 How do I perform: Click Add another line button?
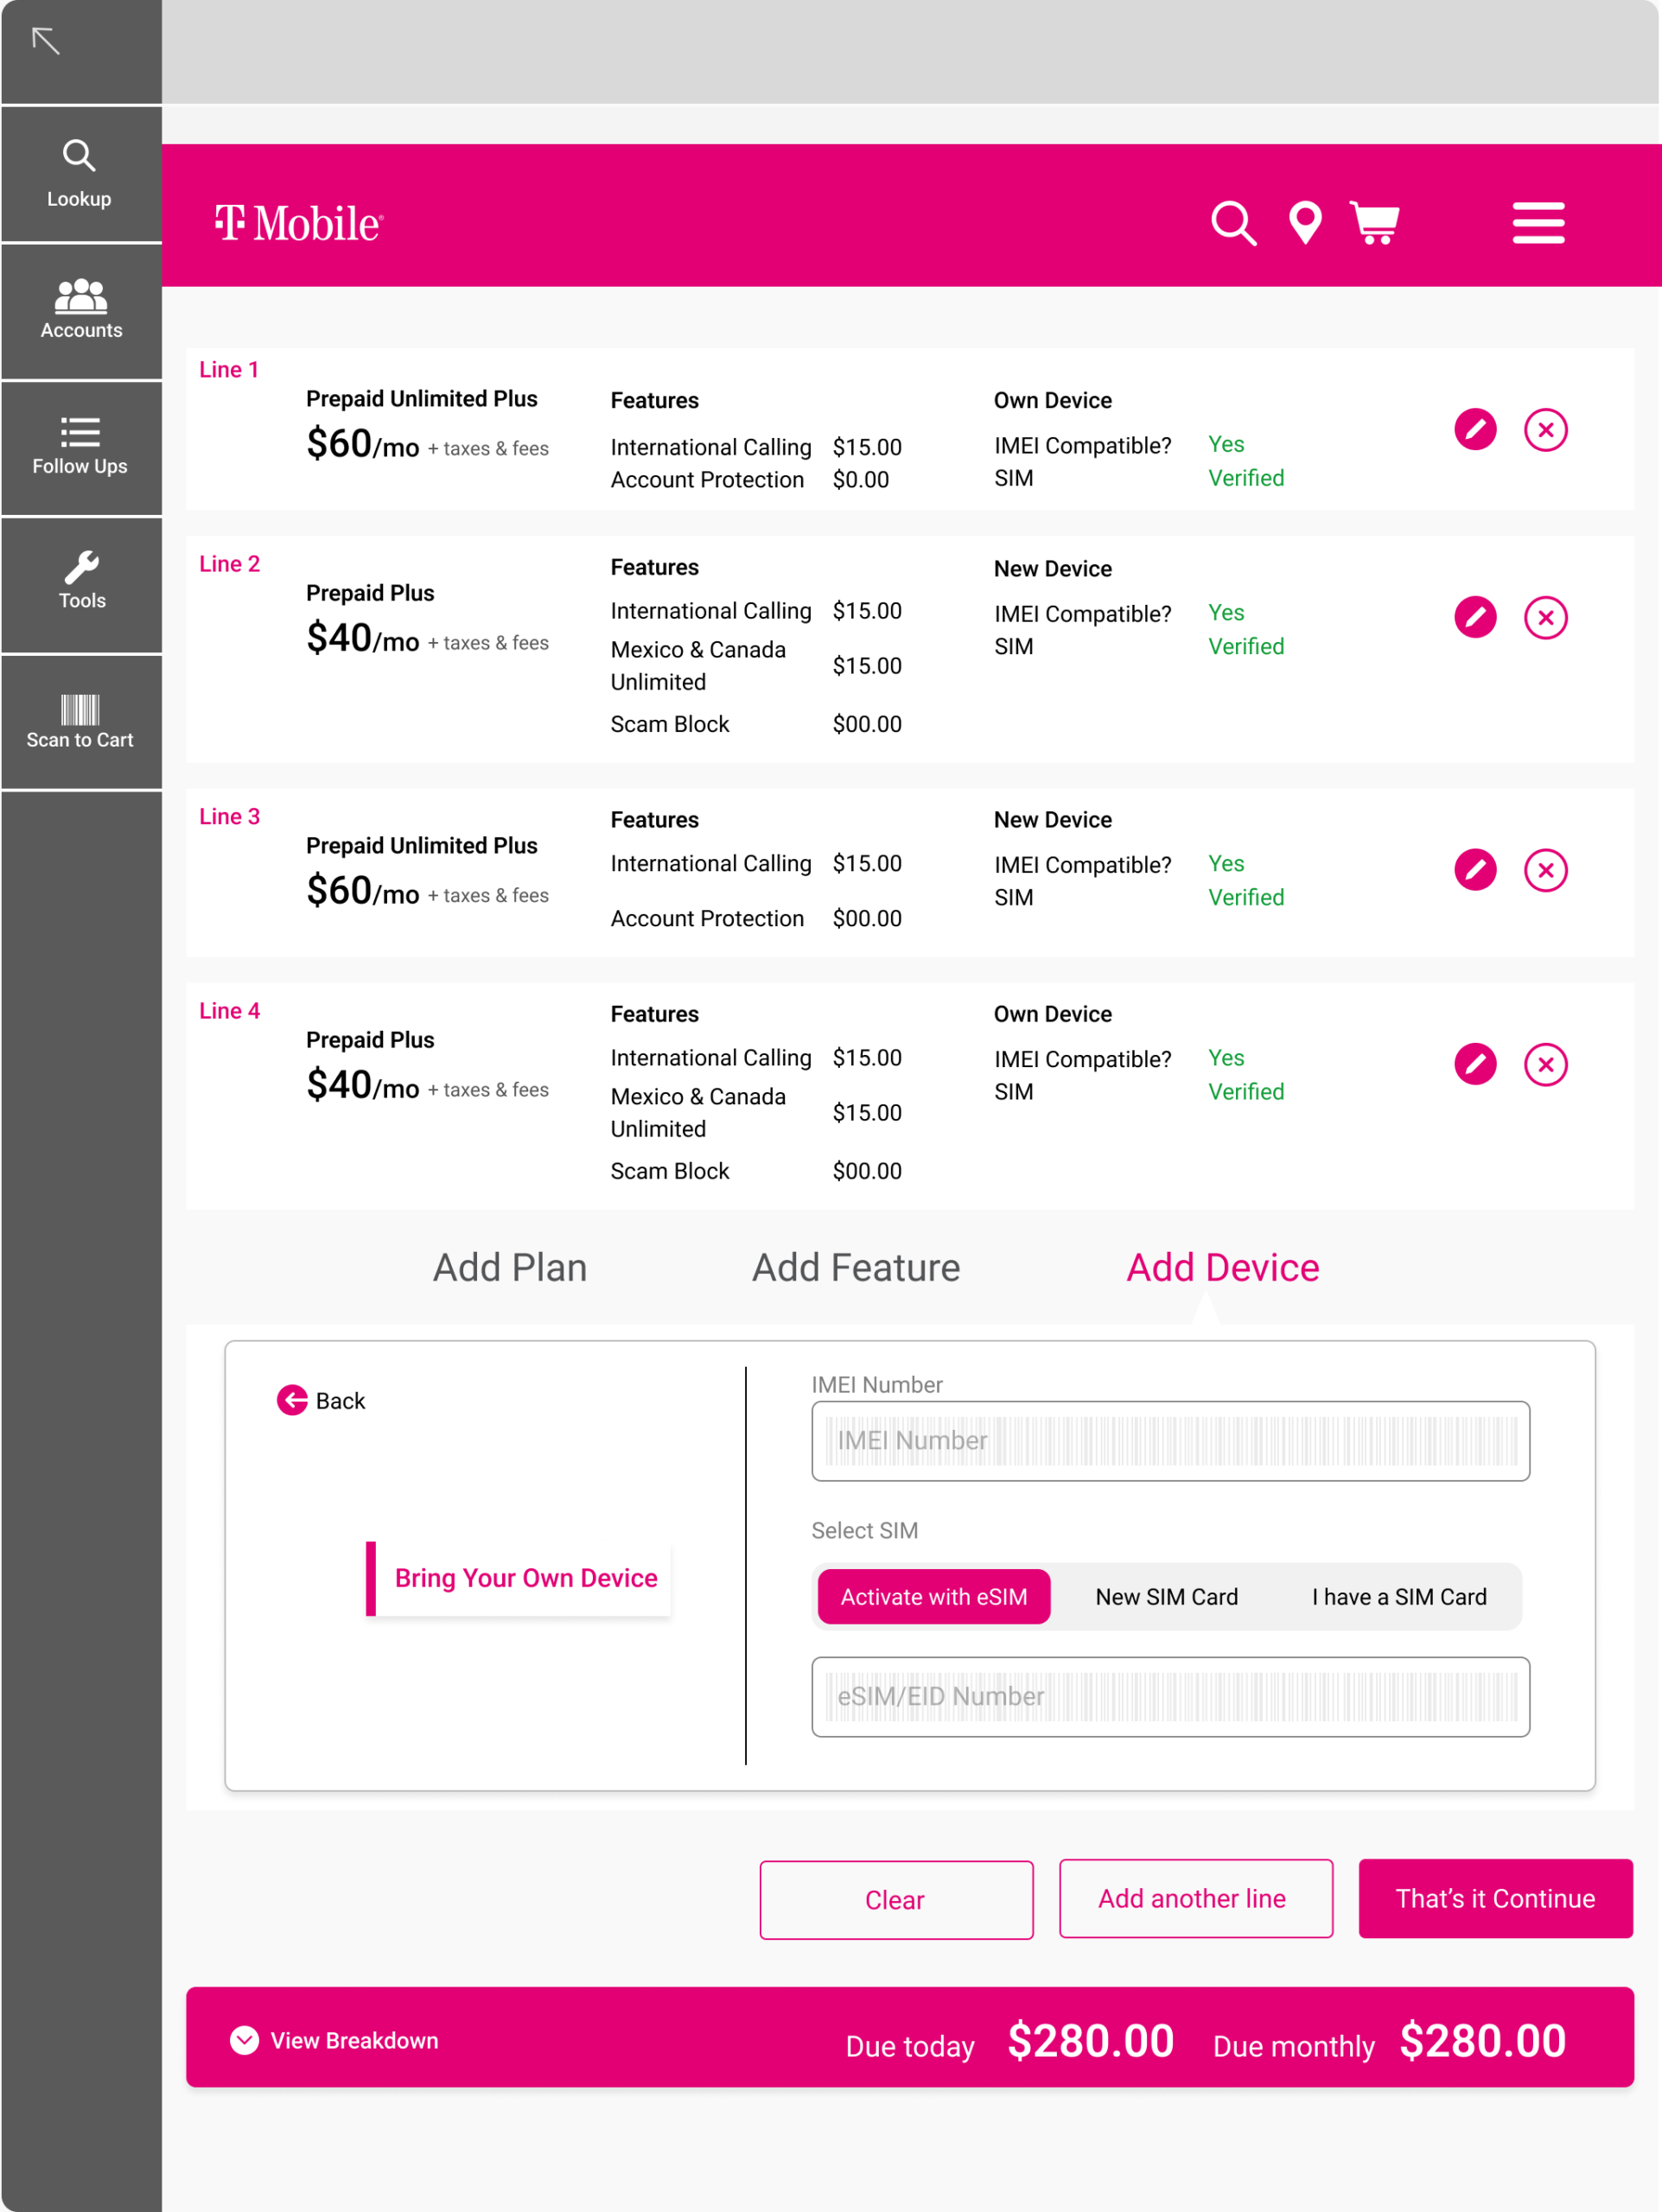pos(1195,1898)
